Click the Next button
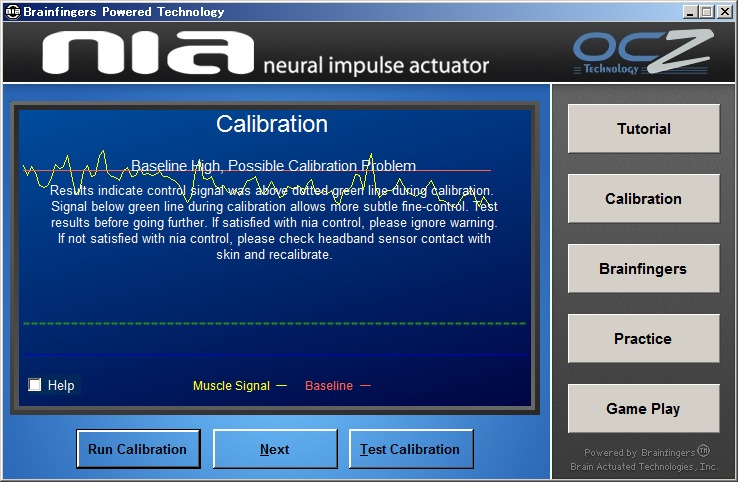This screenshot has width=738, height=482. (275, 449)
